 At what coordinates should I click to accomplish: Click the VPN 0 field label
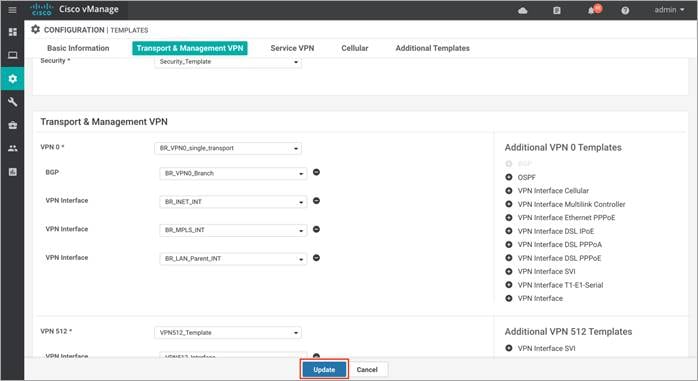click(x=52, y=147)
